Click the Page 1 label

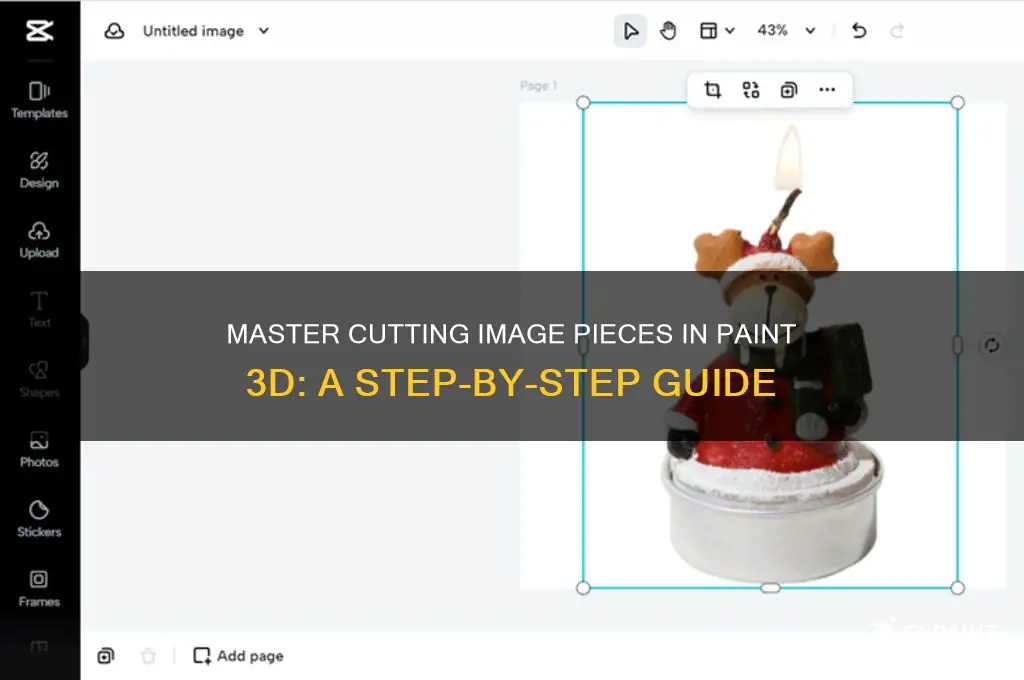click(538, 86)
